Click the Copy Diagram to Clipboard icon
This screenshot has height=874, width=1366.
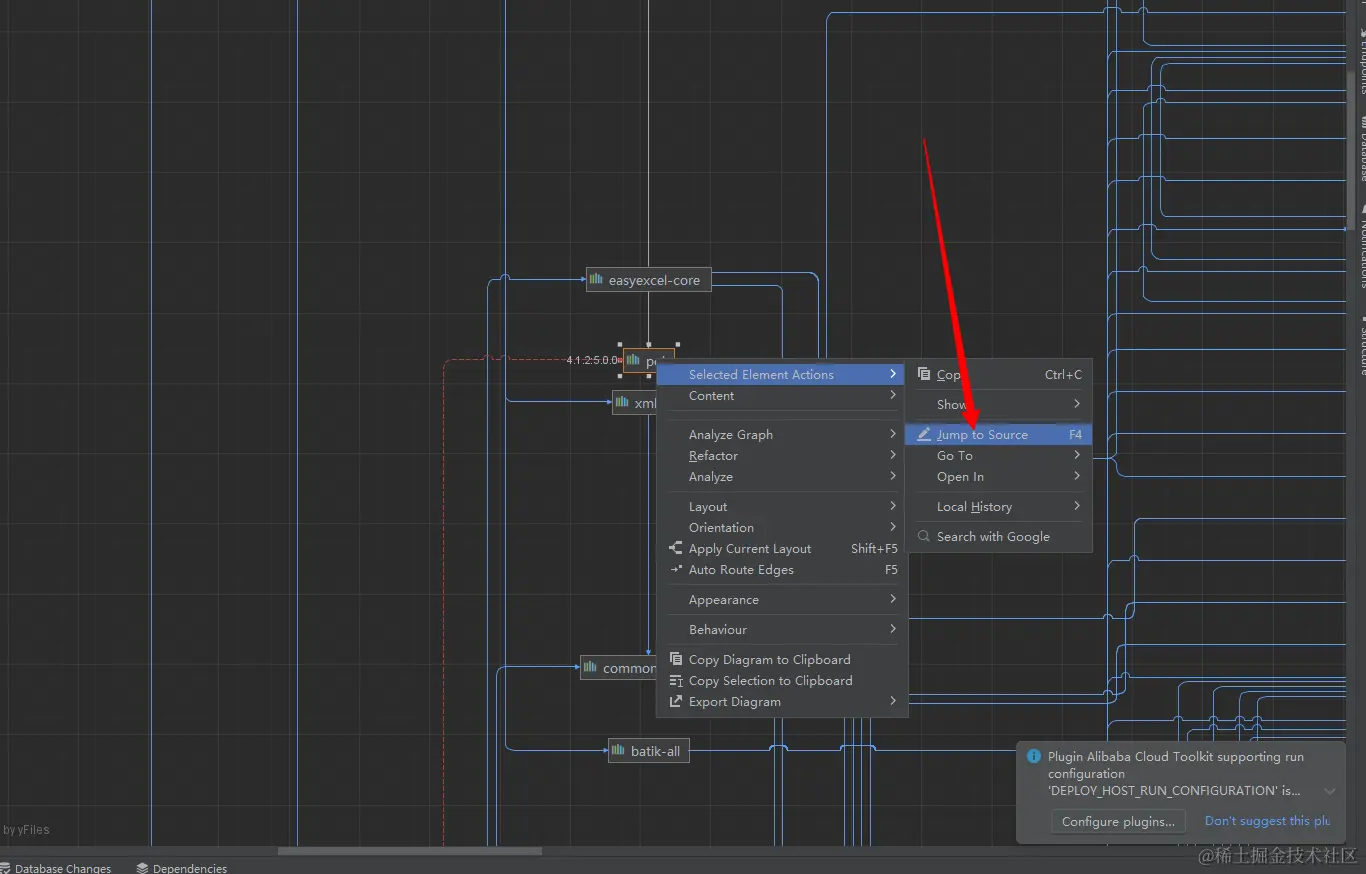click(676, 660)
